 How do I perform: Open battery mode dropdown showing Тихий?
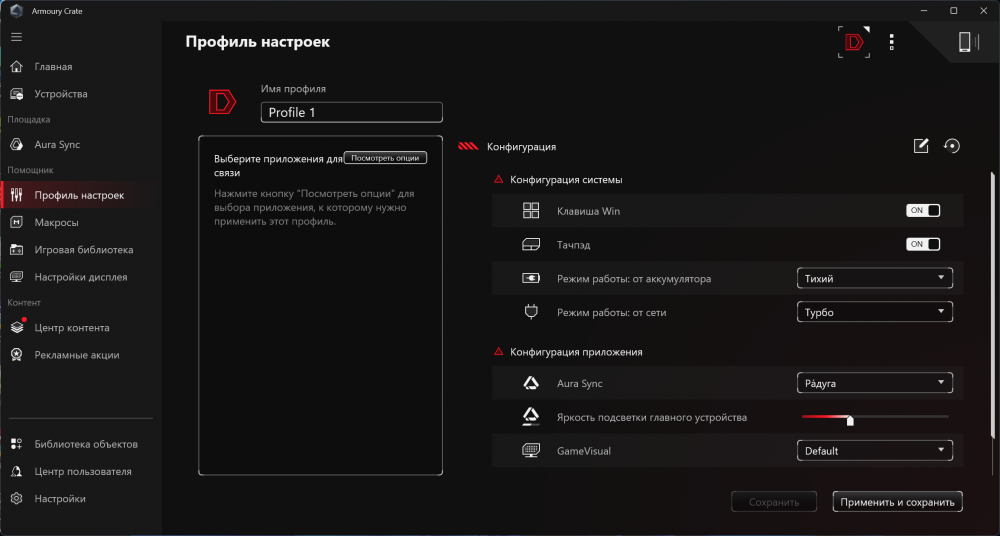[874, 279]
